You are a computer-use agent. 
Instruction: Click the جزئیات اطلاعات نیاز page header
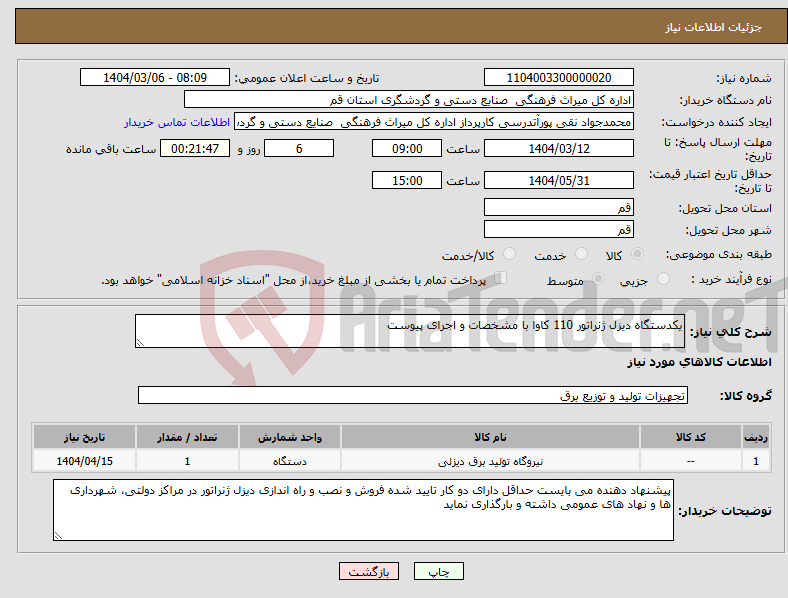coord(713,27)
